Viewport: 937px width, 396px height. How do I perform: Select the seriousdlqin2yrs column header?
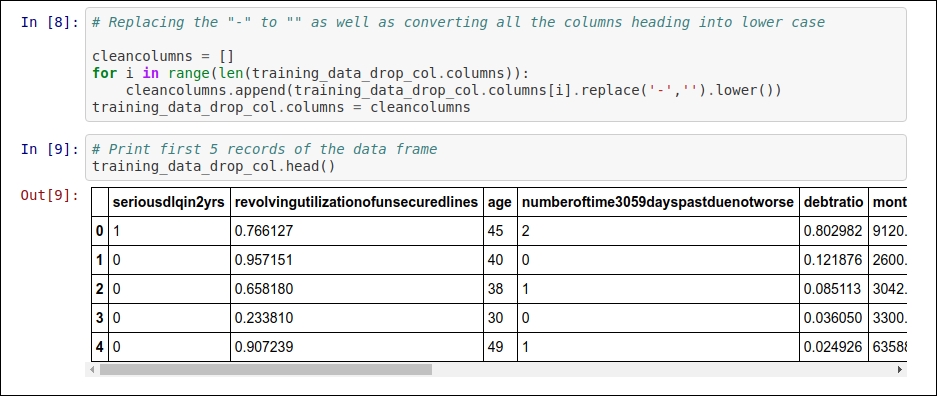[169, 202]
